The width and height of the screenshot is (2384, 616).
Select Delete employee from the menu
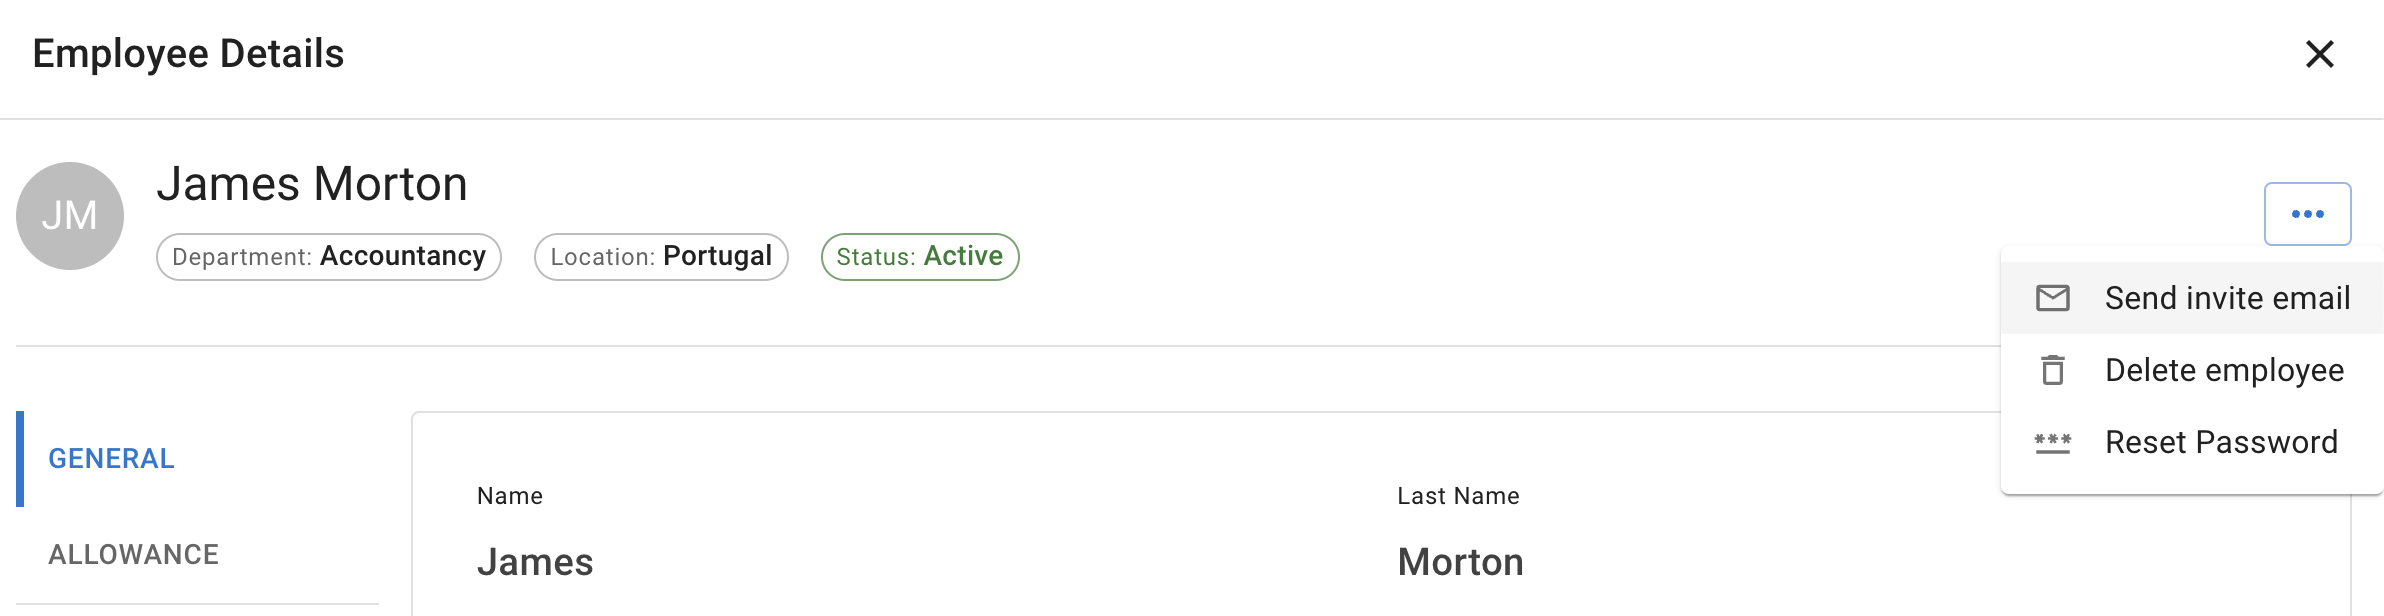(x=2224, y=370)
